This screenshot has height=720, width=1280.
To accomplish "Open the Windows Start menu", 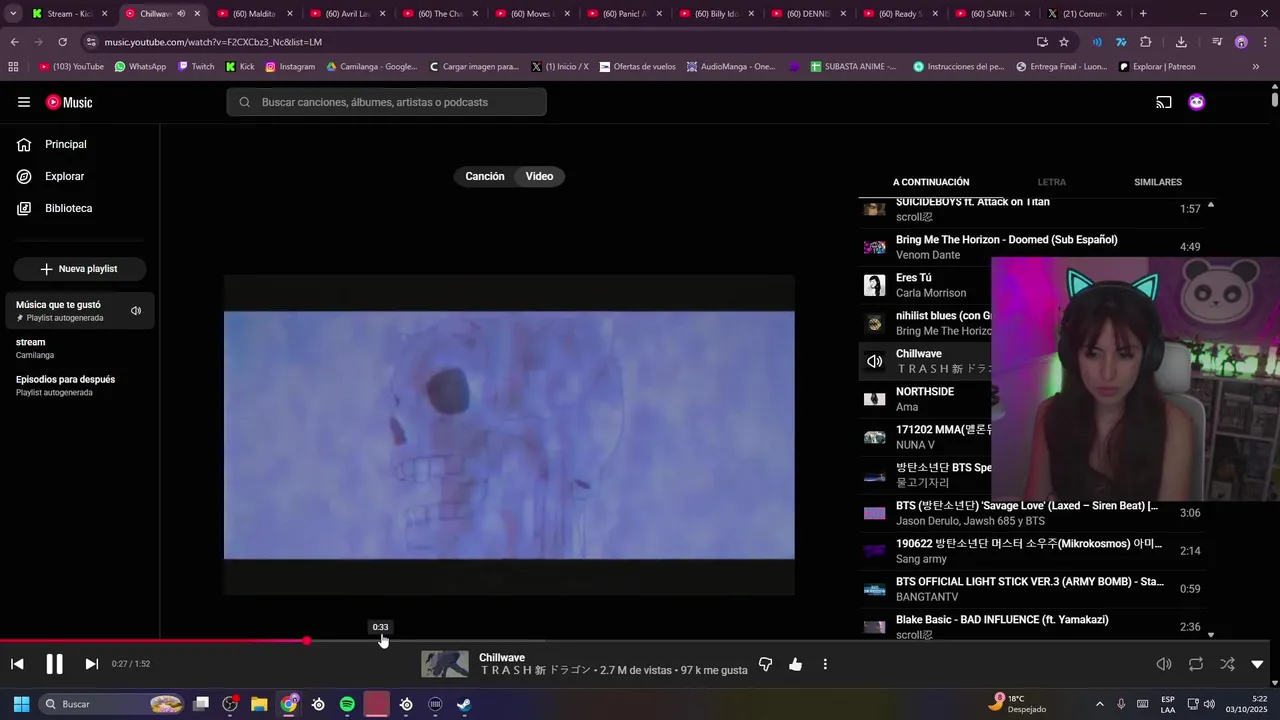I will pos(21,704).
